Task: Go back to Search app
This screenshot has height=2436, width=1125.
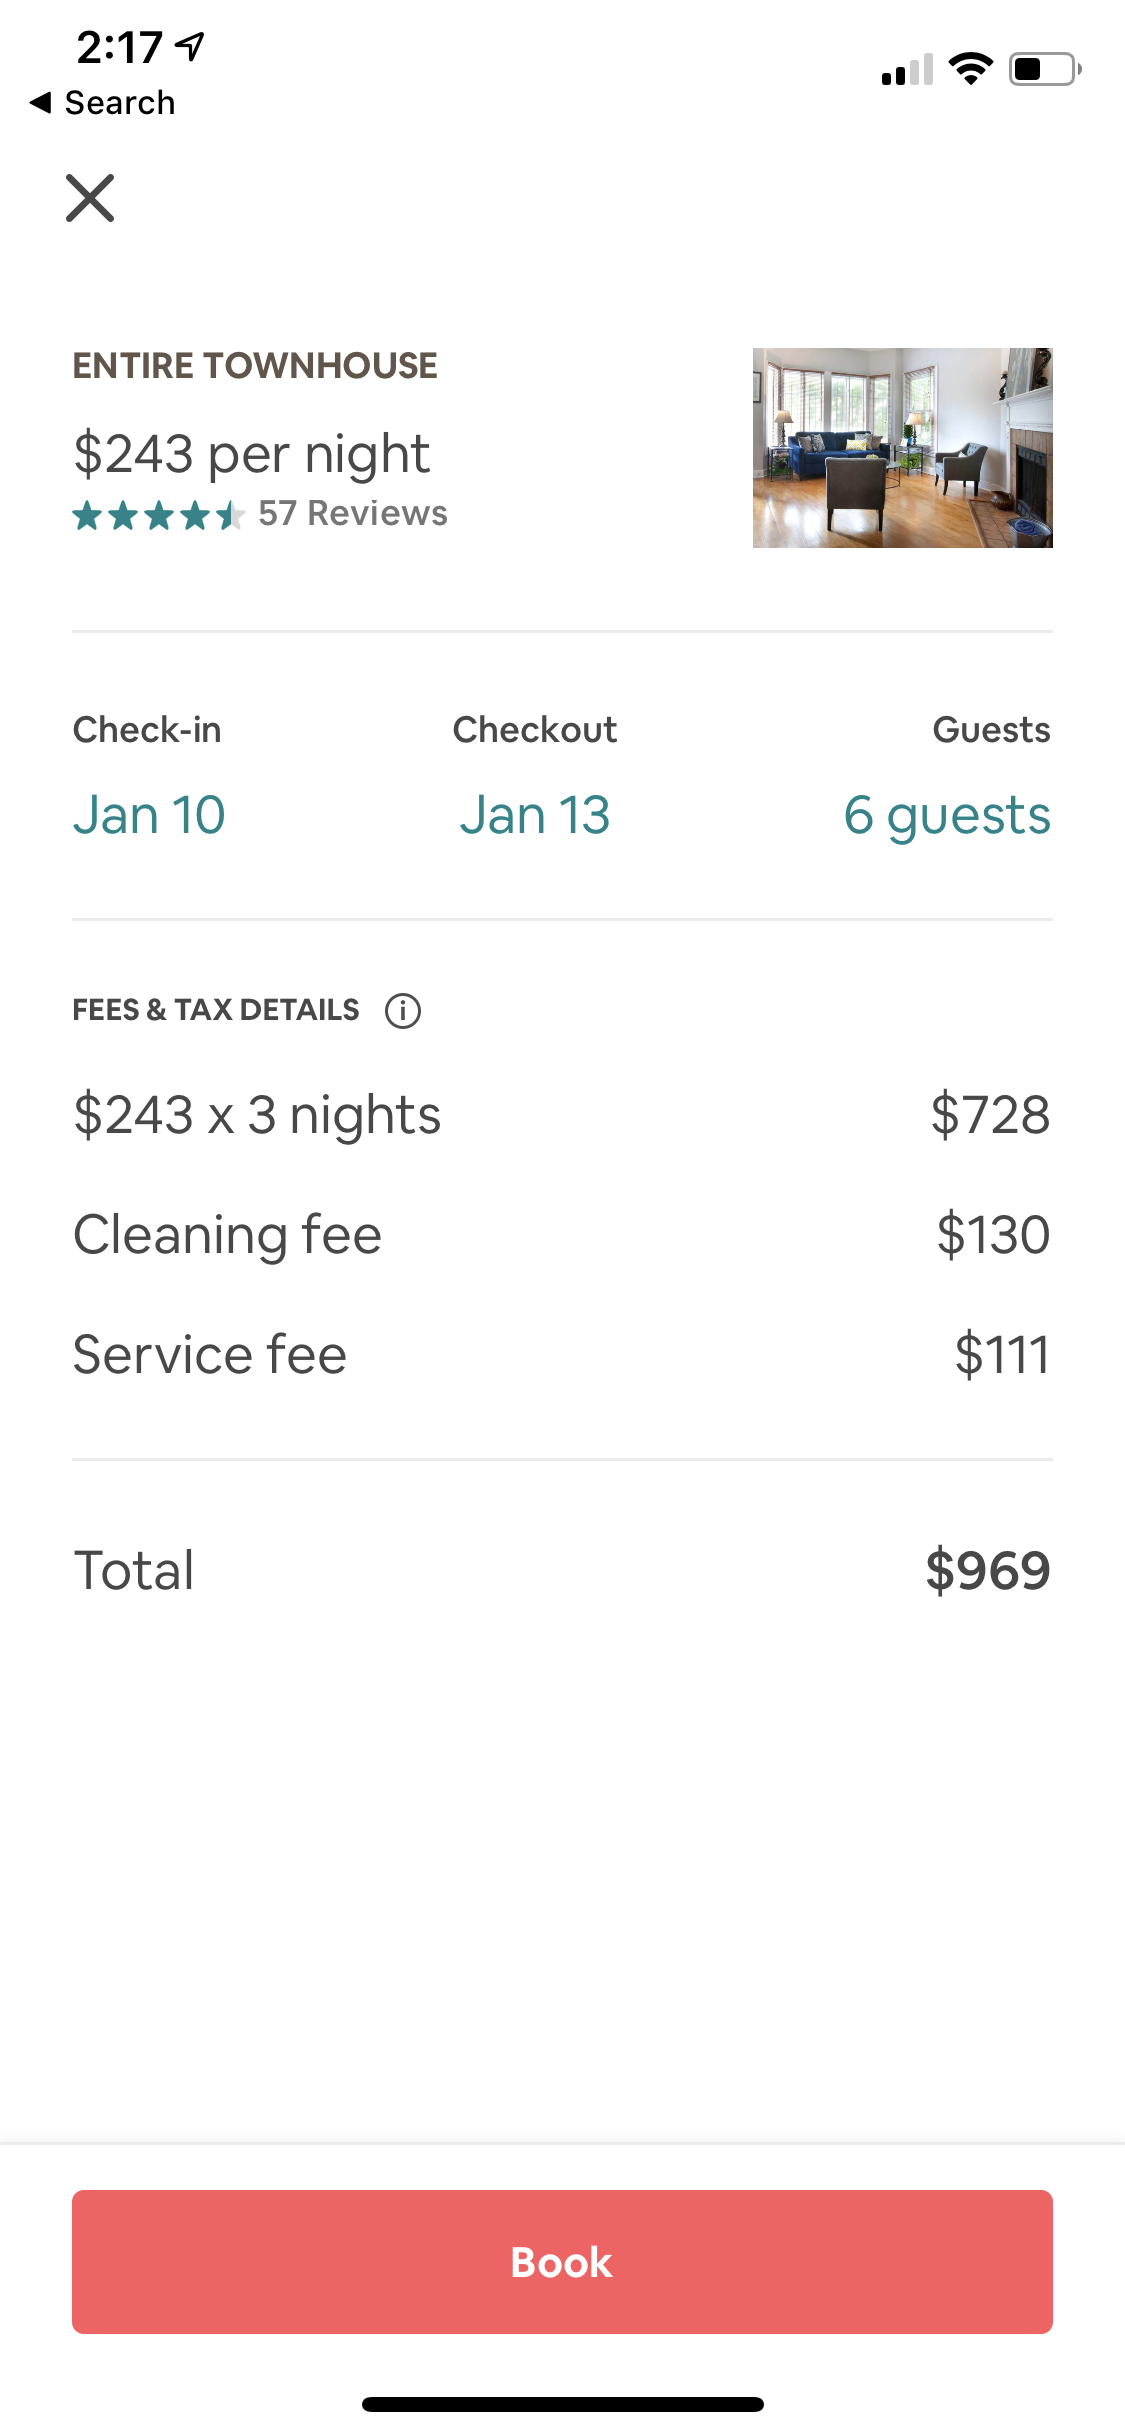Action: [x=103, y=102]
